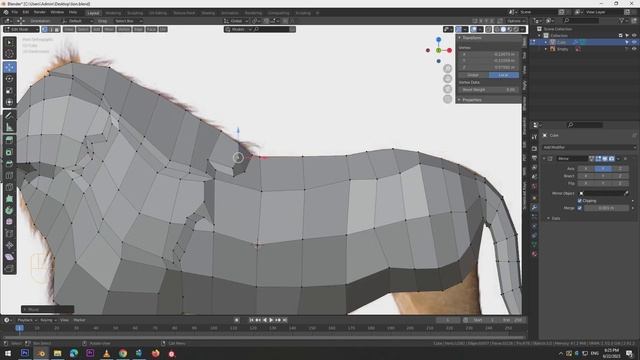Open the Window menu
Viewport: 640px width, 360px height.
(57, 12)
